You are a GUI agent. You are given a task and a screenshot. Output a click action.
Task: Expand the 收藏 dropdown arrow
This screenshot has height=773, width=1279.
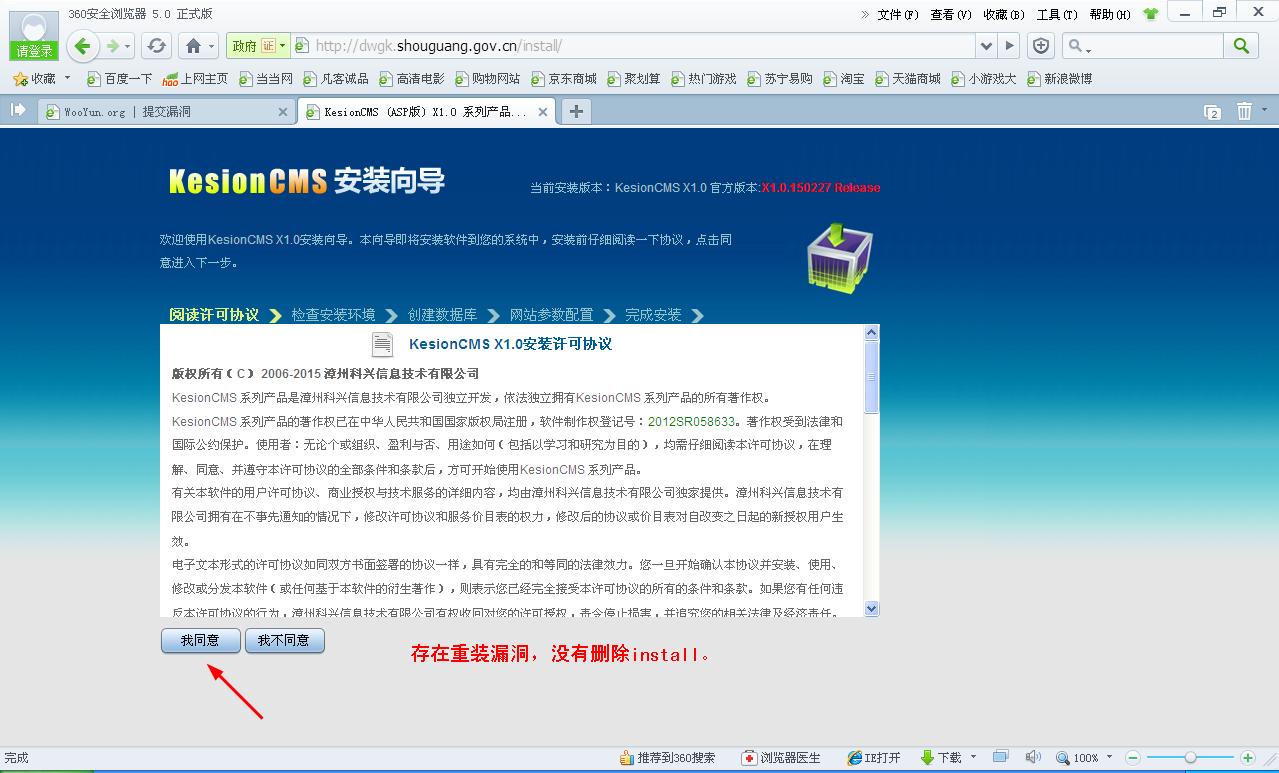(68, 78)
